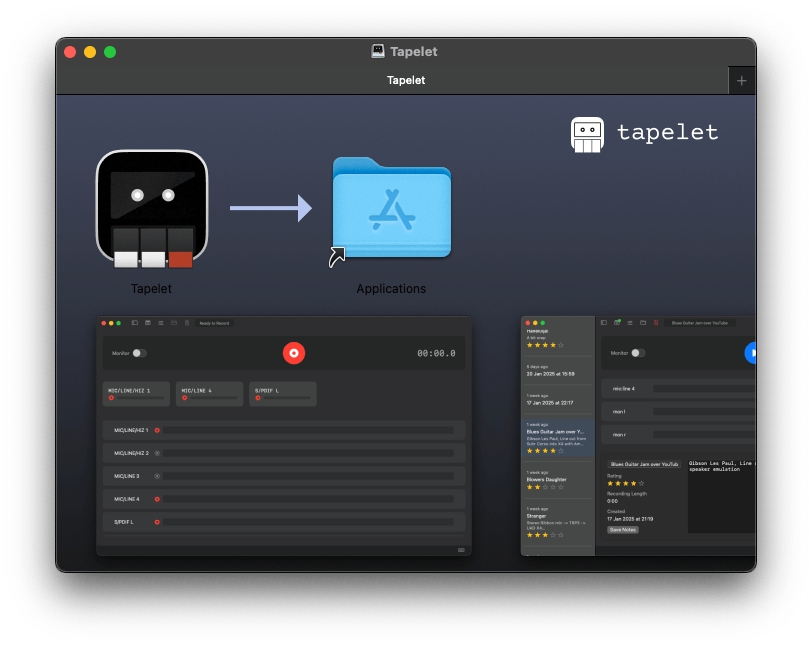Open the Applications folder shortcut
812x646 pixels.
point(391,210)
